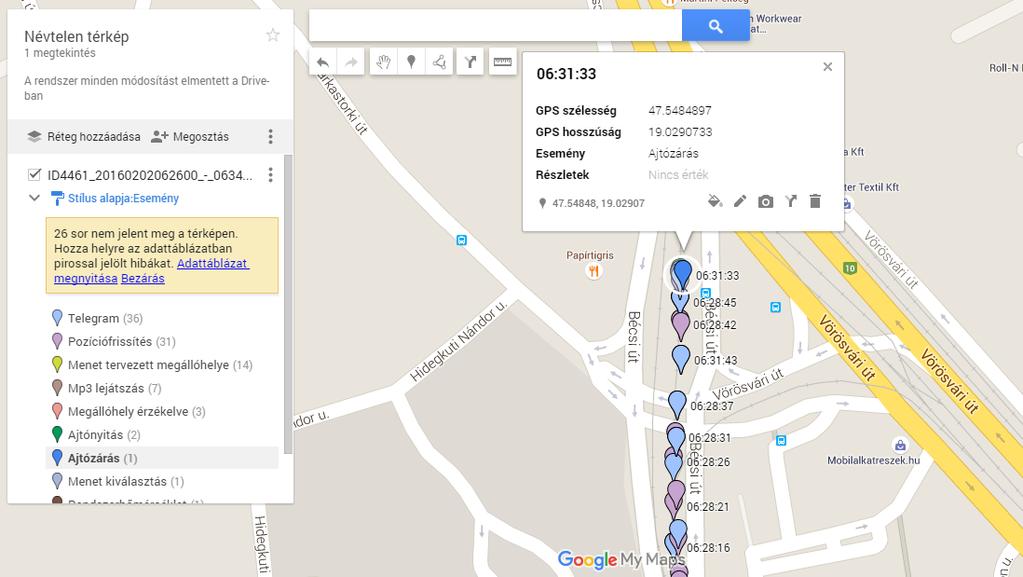Select Megállóhely érzékelve (3) legend entry
This screenshot has height=577, width=1023.
[162, 411]
